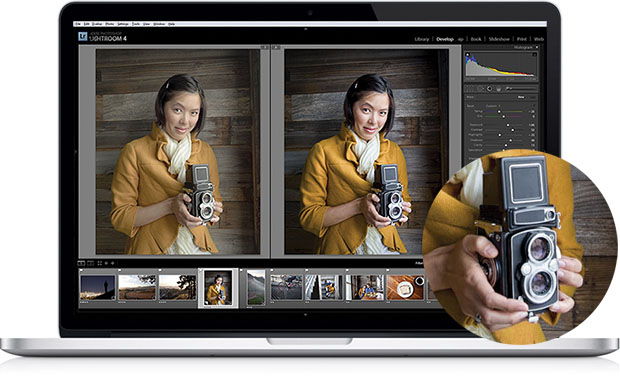Viewport: 620px width, 379px height.
Task: Click the Lightroom Lr logo icon
Action: click(x=83, y=36)
